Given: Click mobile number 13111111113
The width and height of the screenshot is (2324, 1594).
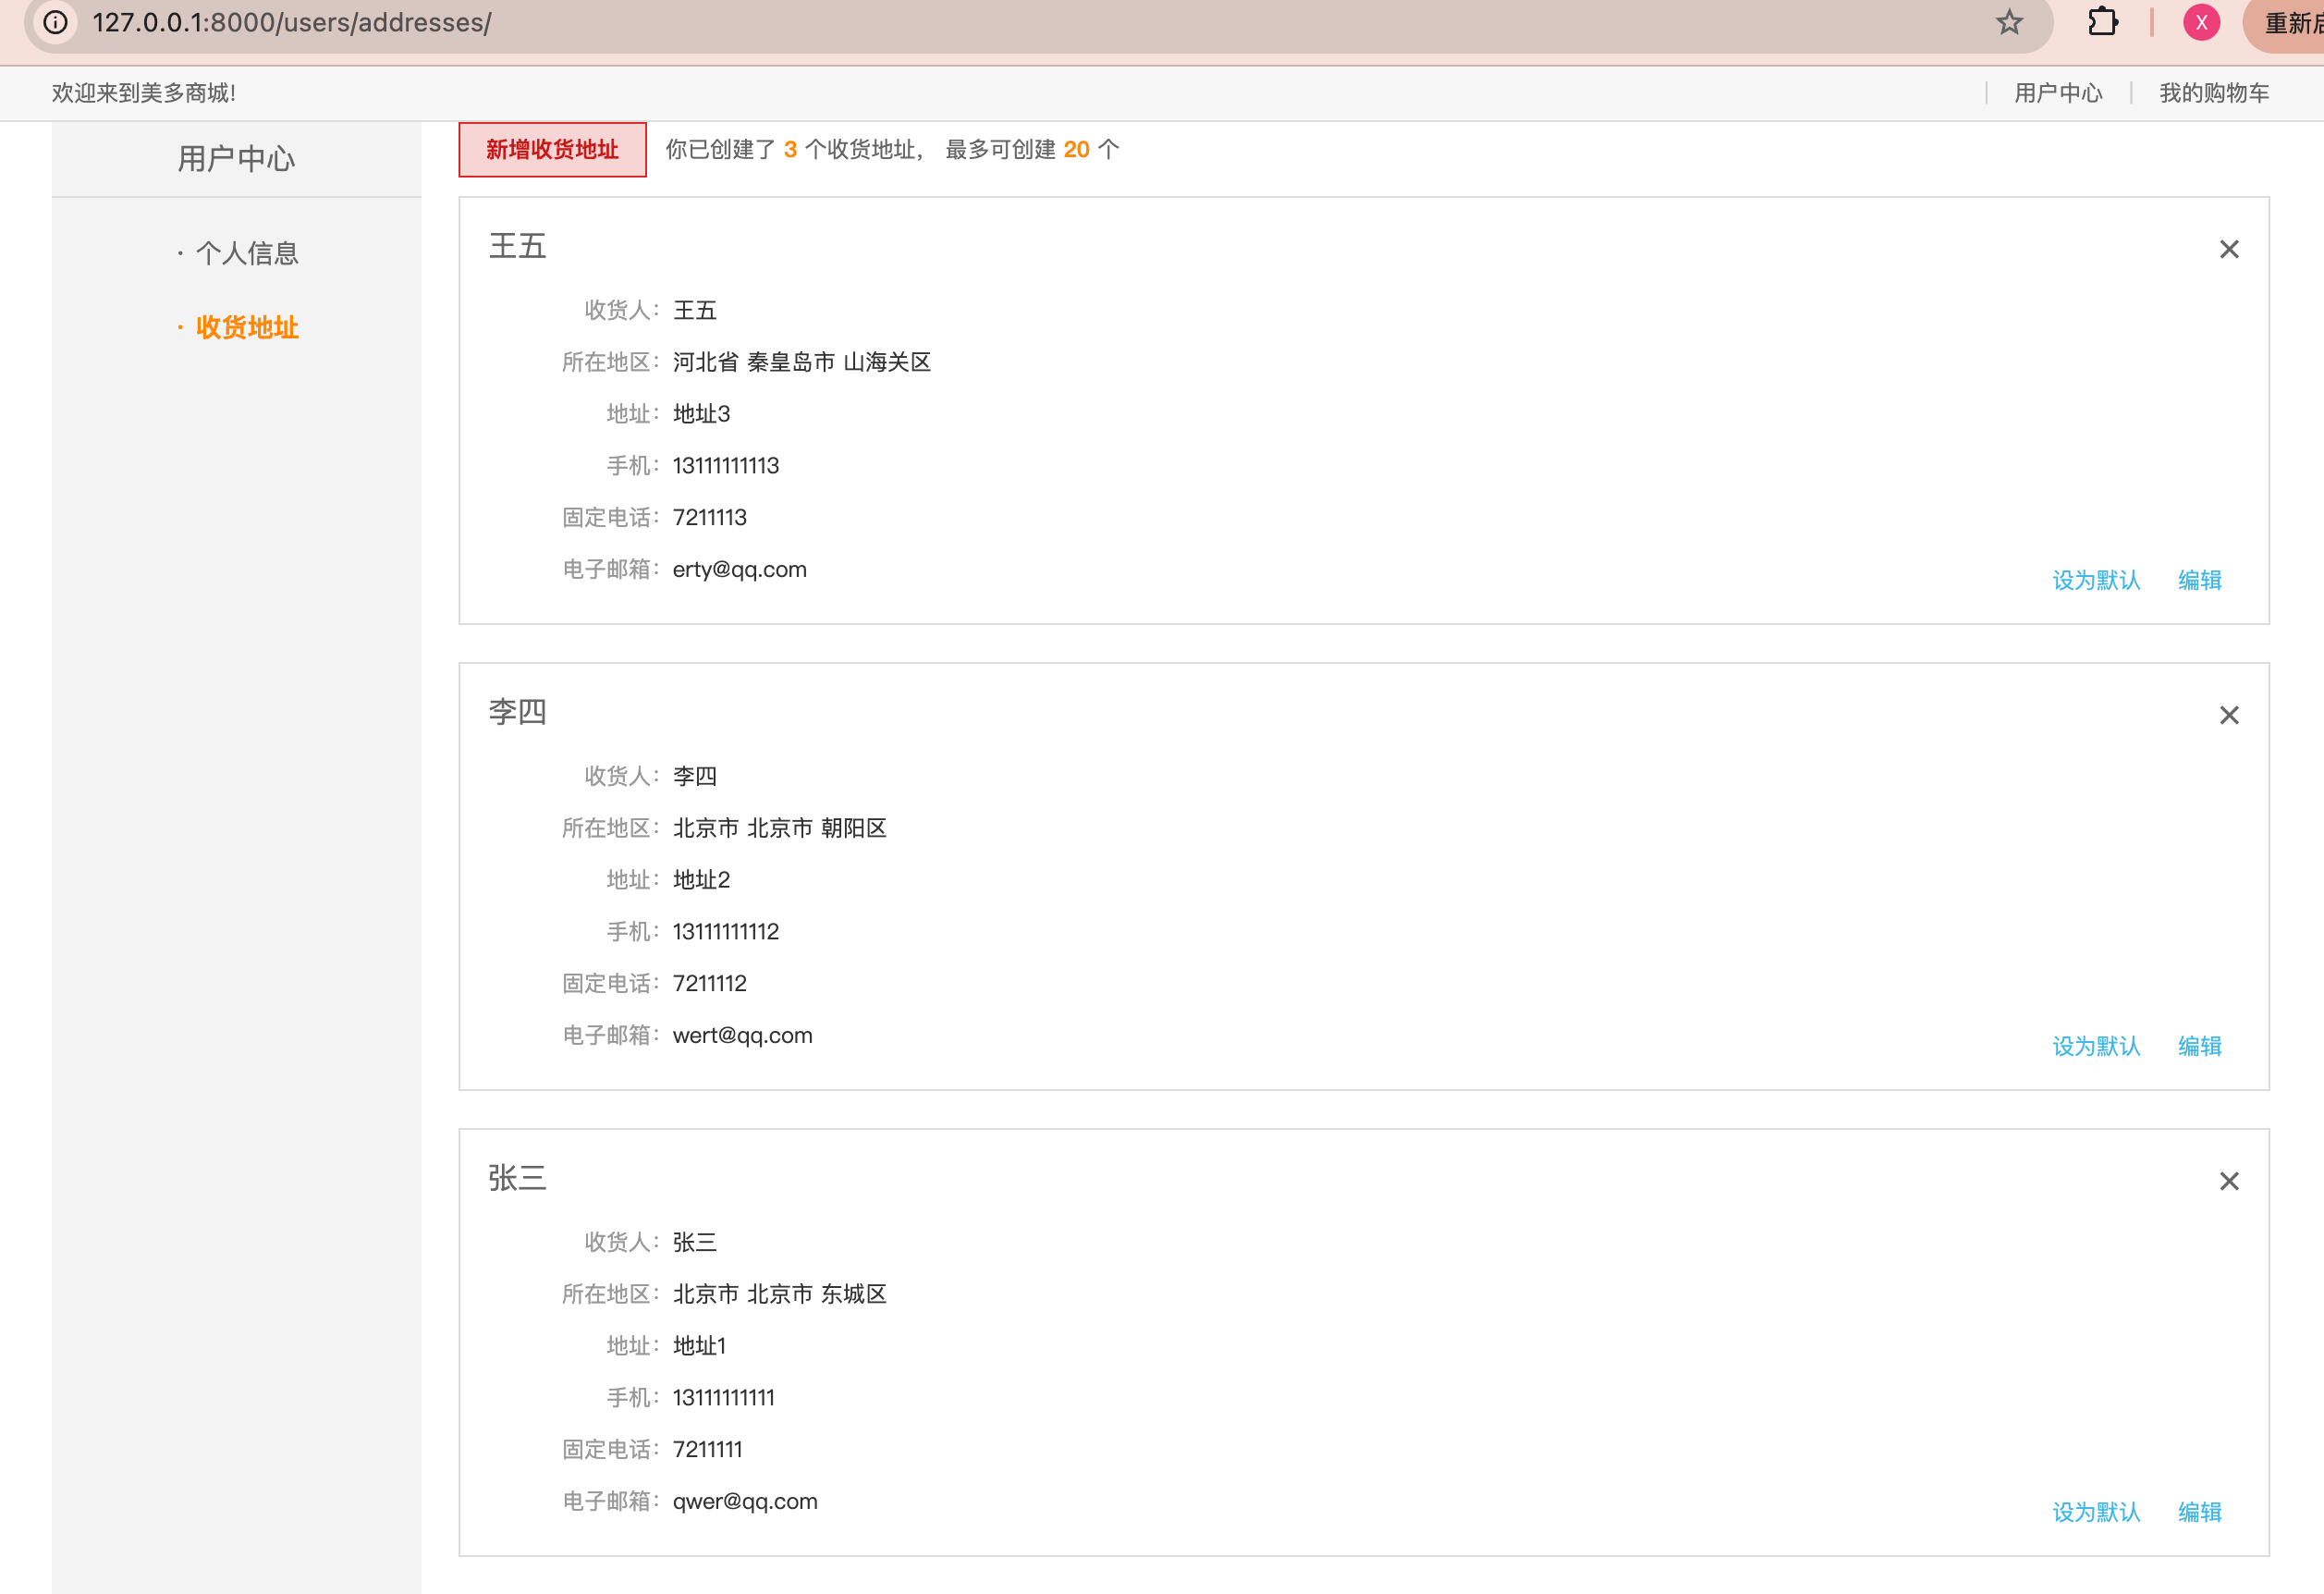Looking at the screenshot, I should [x=726, y=466].
